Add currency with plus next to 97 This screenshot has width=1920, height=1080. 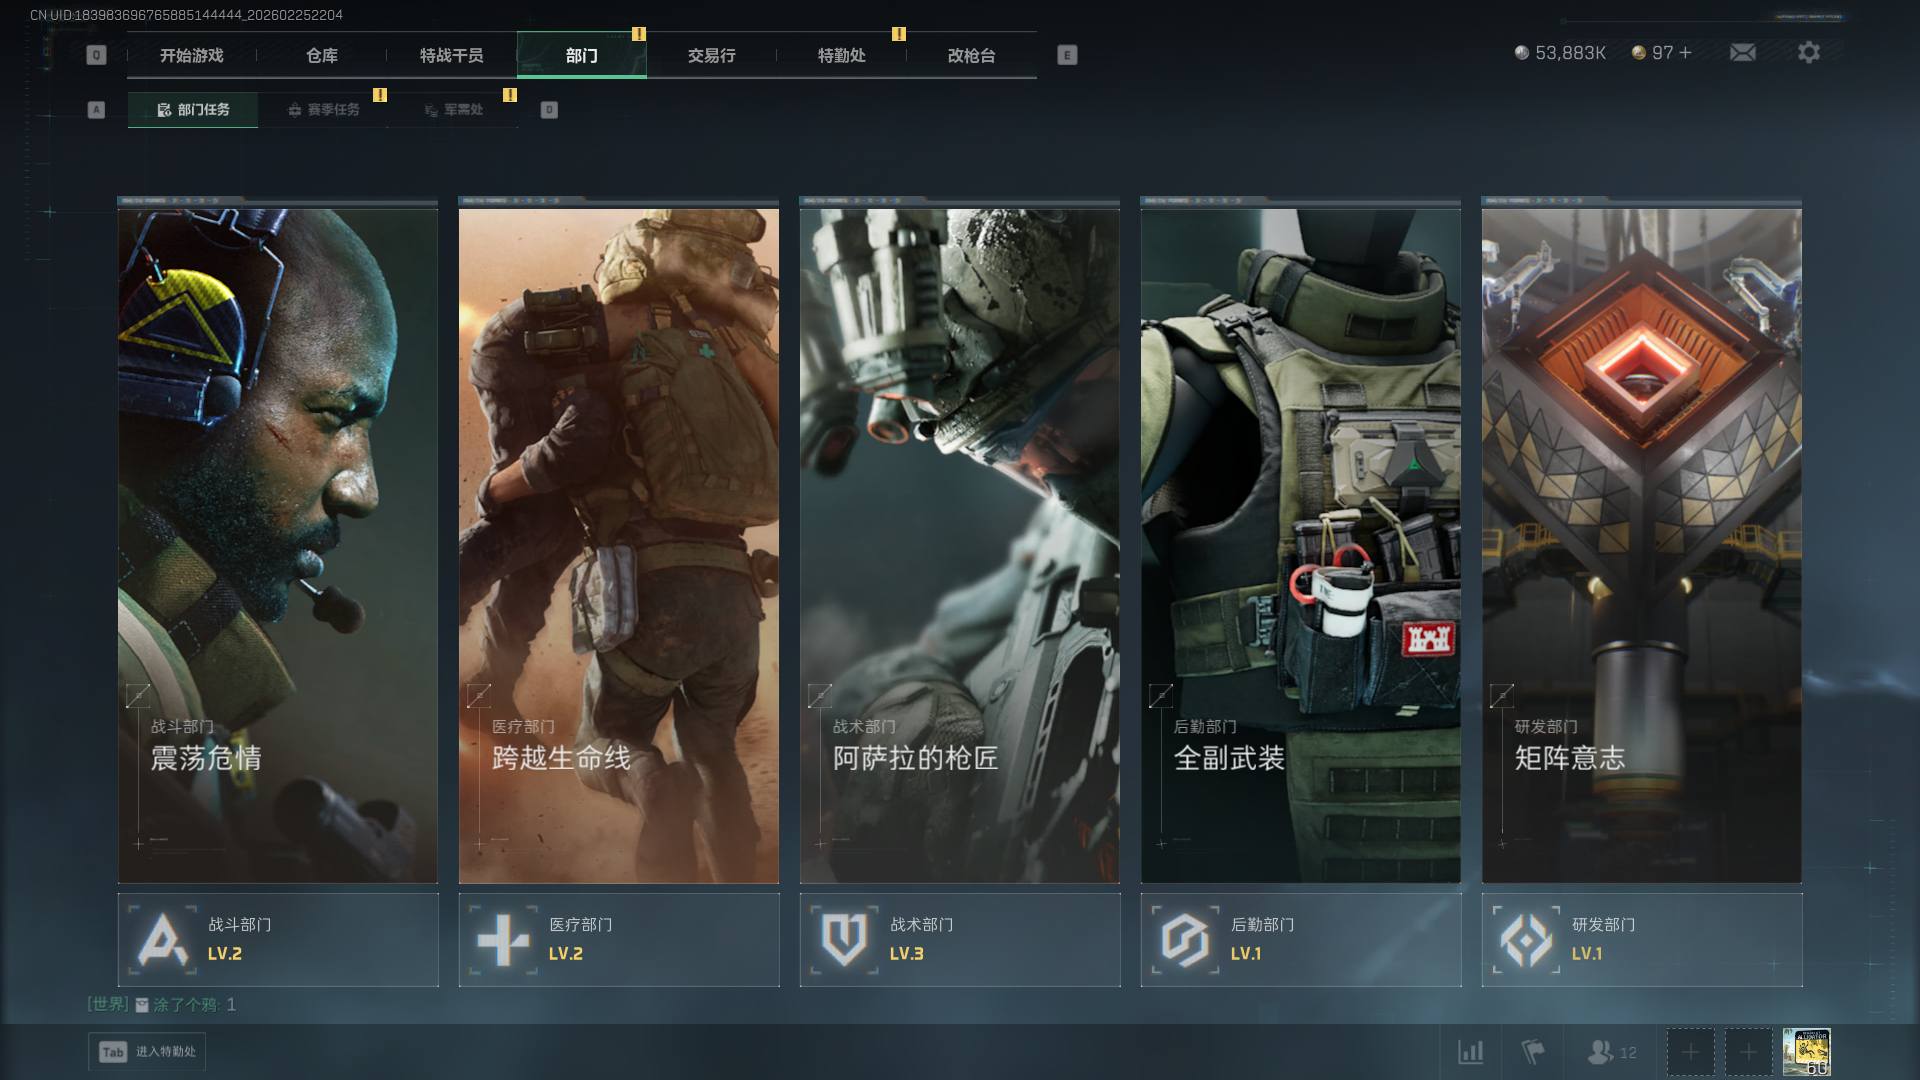tap(1685, 52)
